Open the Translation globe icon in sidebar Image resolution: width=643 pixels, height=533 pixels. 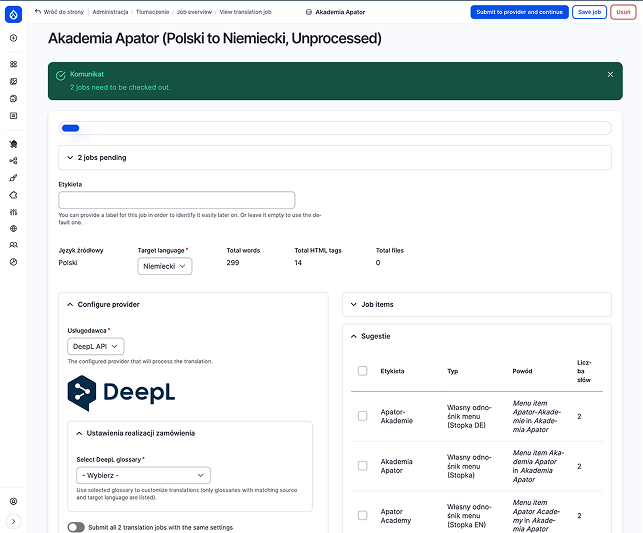point(14,228)
